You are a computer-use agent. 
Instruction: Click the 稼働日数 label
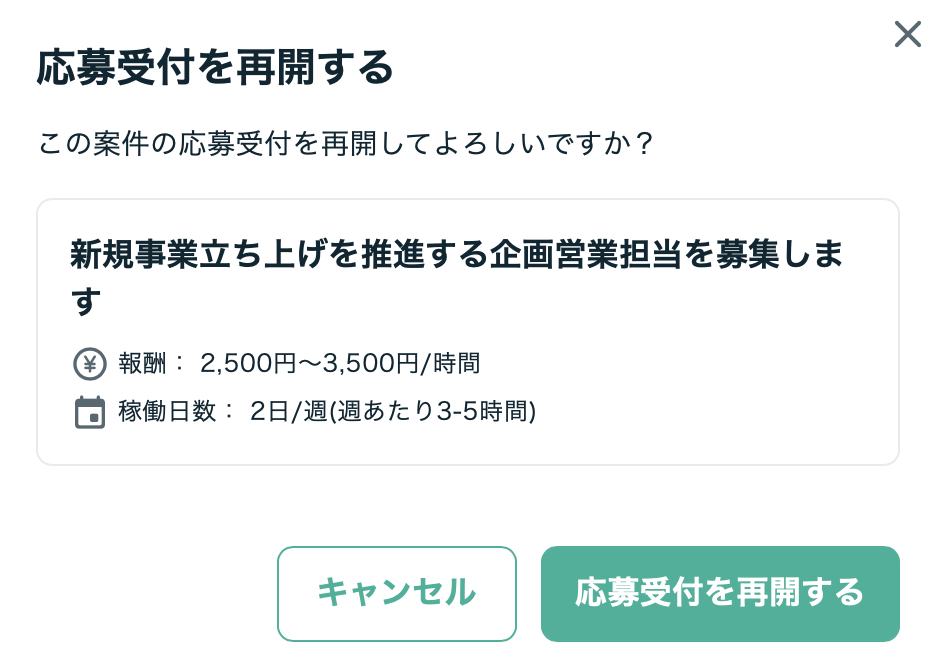tap(170, 411)
